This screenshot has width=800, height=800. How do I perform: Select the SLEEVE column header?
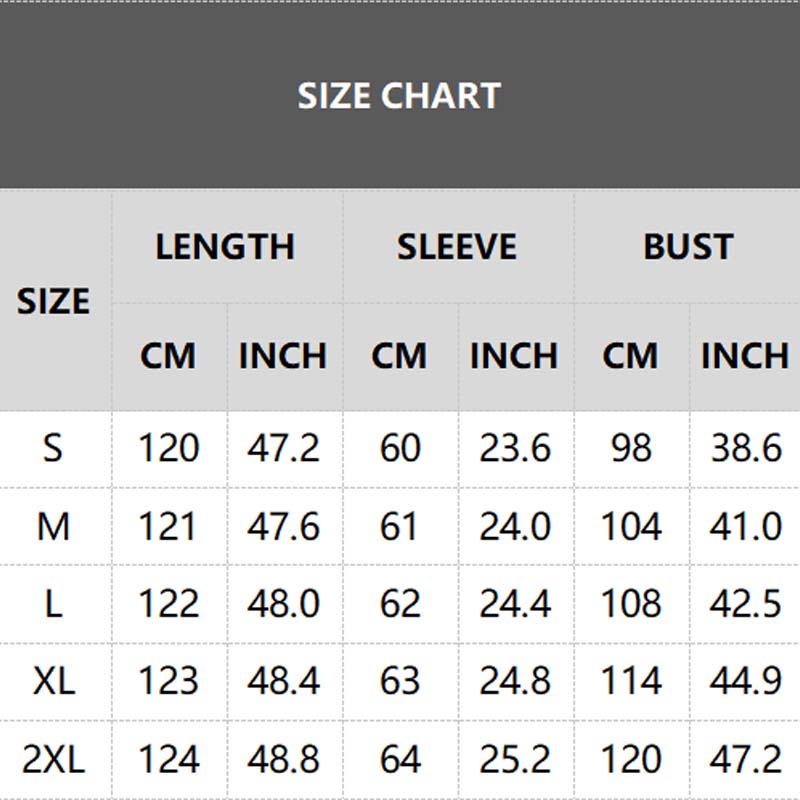click(x=457, y=247)
